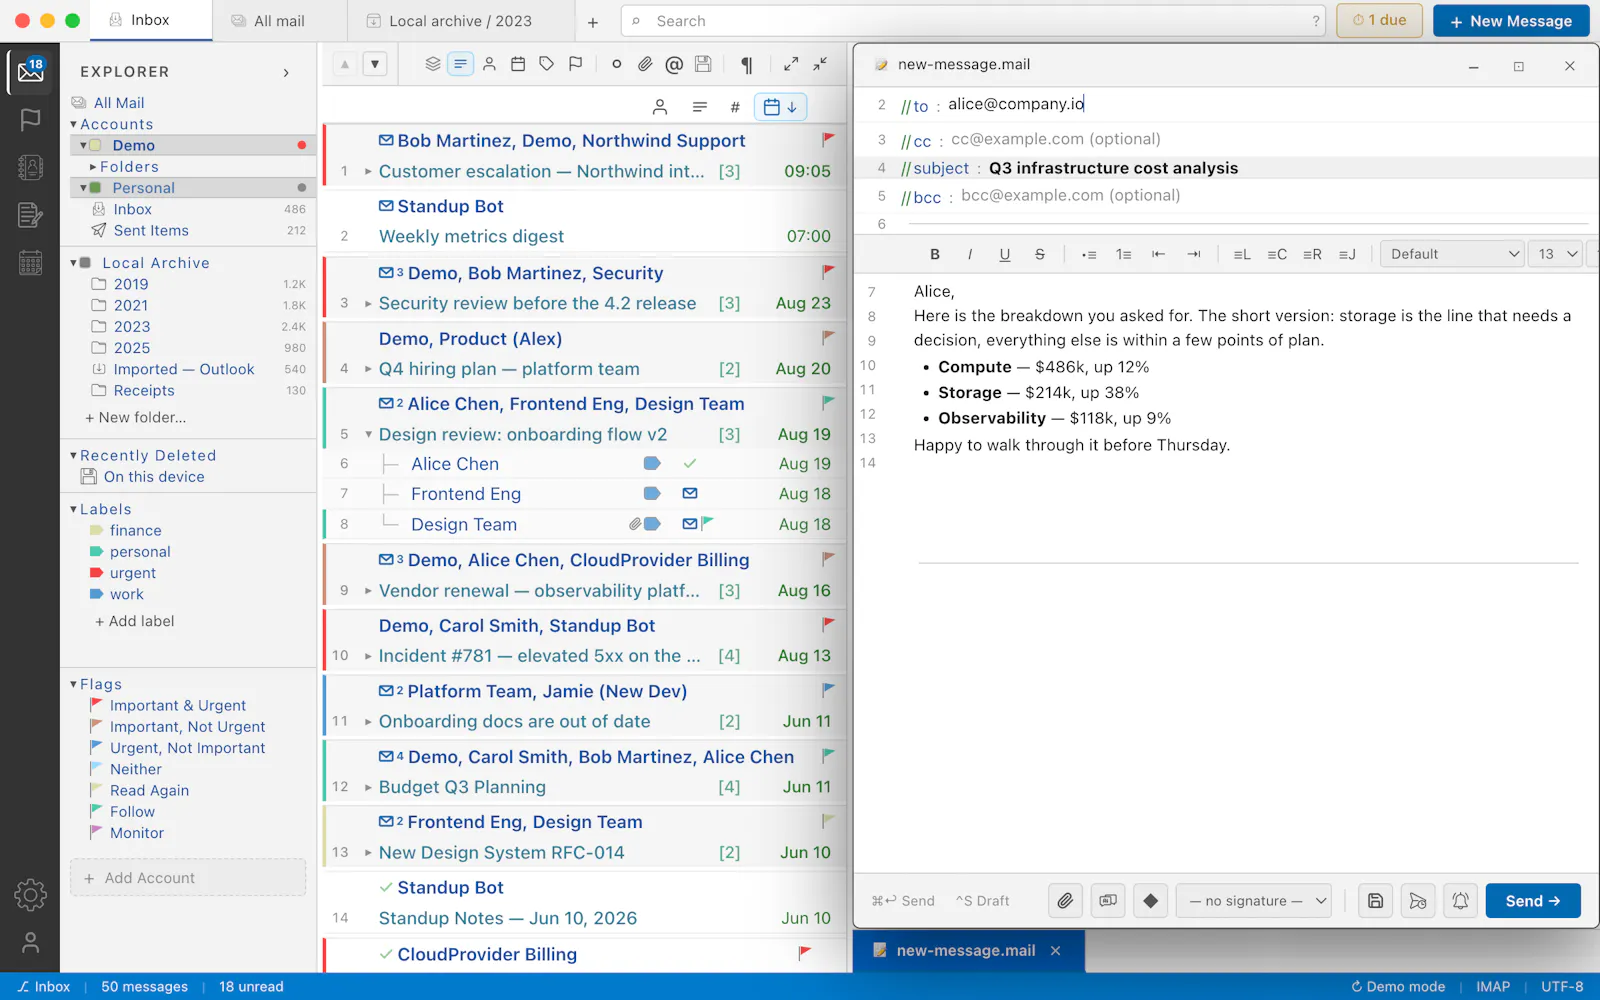Set a reminder with the bell icon
This screenshot has width=1600, height=1000.
pos(1461,901)
